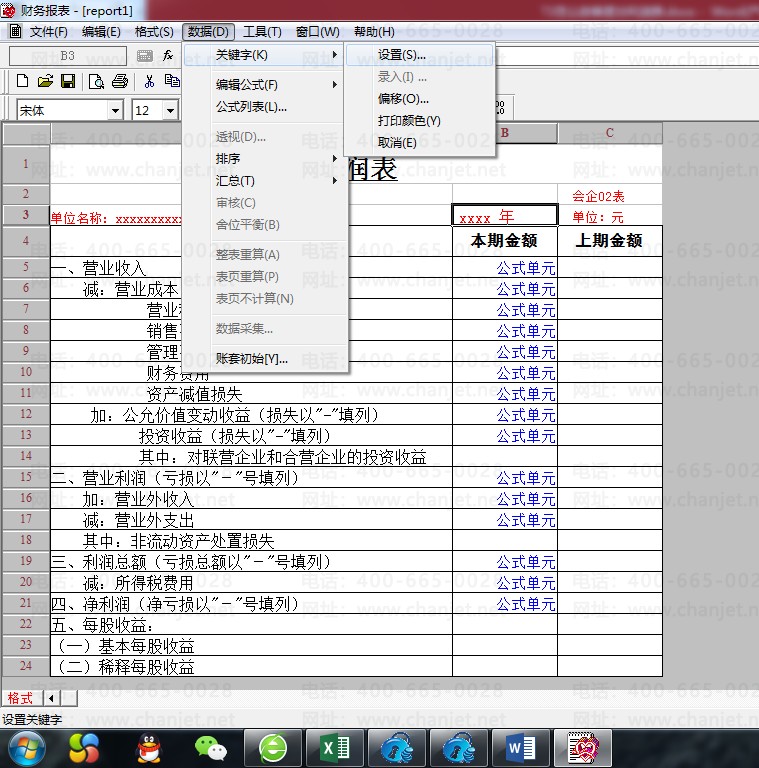This screenshot has width=759, height=768.
Task: Open Word taskbar icon
Action: pyautogui.click(x=521, y=748)
